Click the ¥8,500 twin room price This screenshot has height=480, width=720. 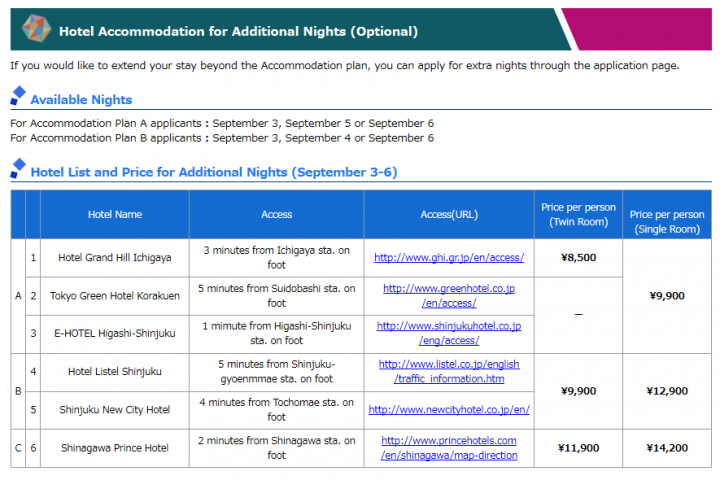(579, 258)
